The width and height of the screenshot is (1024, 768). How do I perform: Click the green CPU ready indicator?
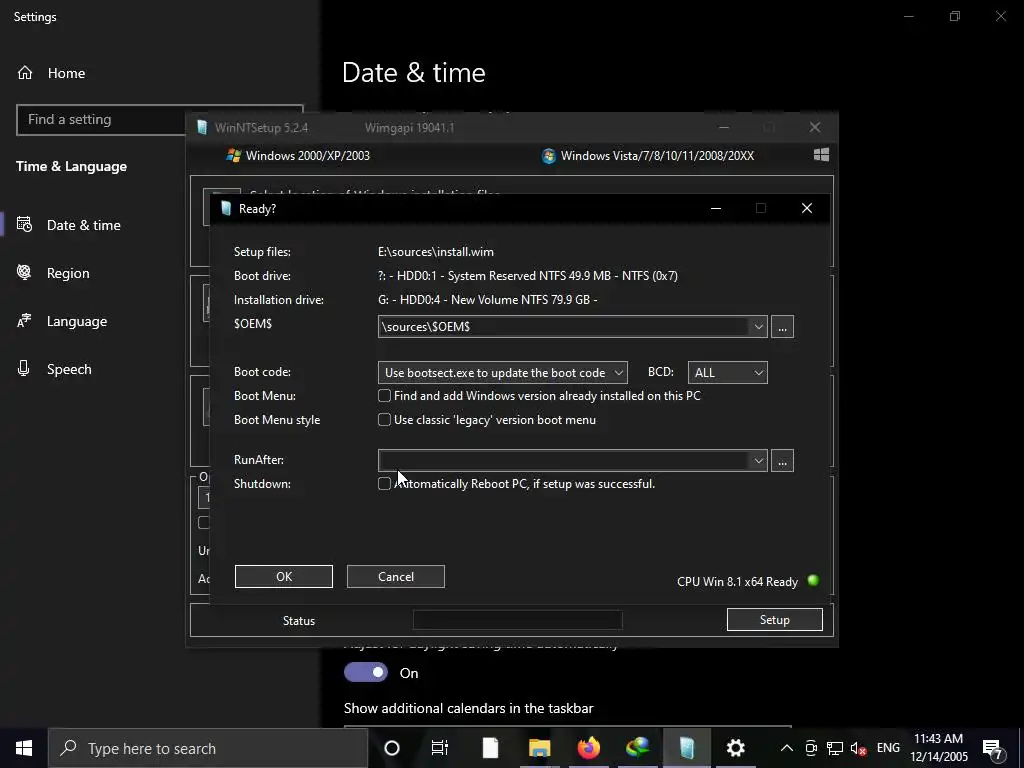(813, 581)
